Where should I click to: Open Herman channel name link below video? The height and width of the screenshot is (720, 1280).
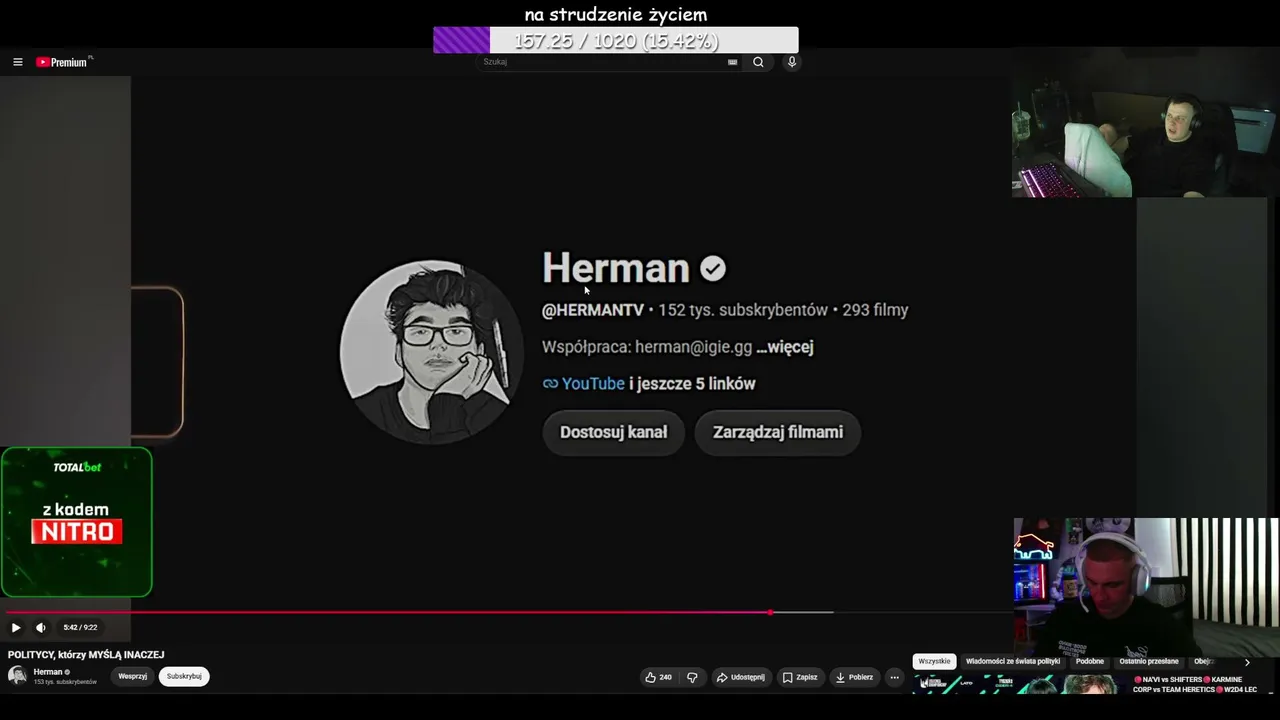tap(48, 672)
